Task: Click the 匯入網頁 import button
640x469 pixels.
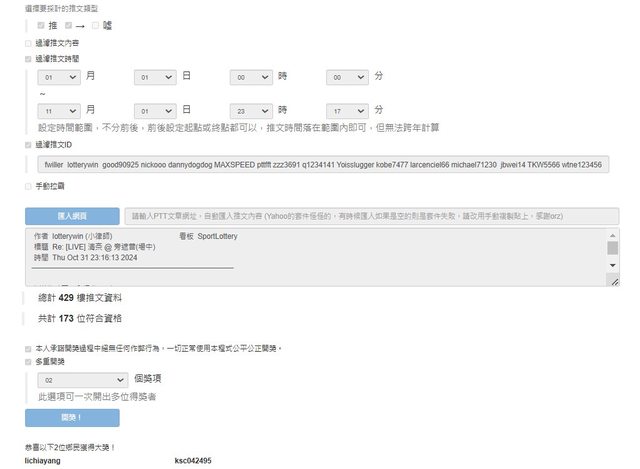Action: coord(71,216)
